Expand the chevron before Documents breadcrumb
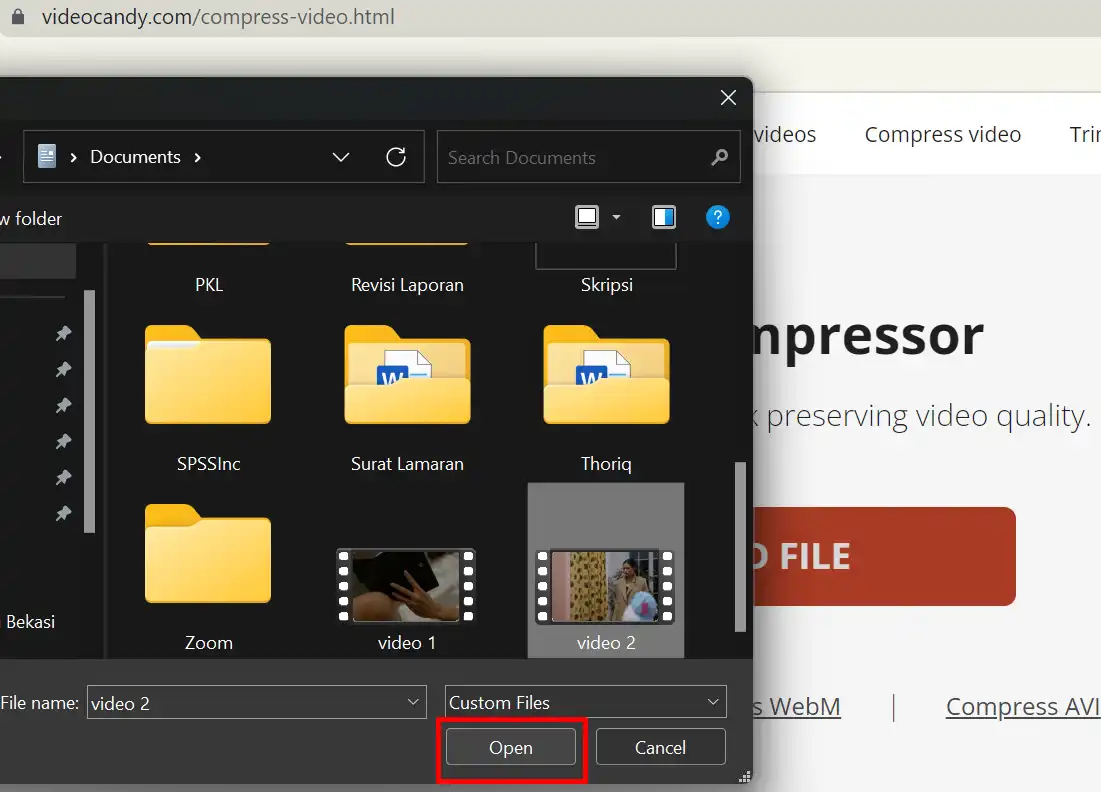 tap(73, 157)
